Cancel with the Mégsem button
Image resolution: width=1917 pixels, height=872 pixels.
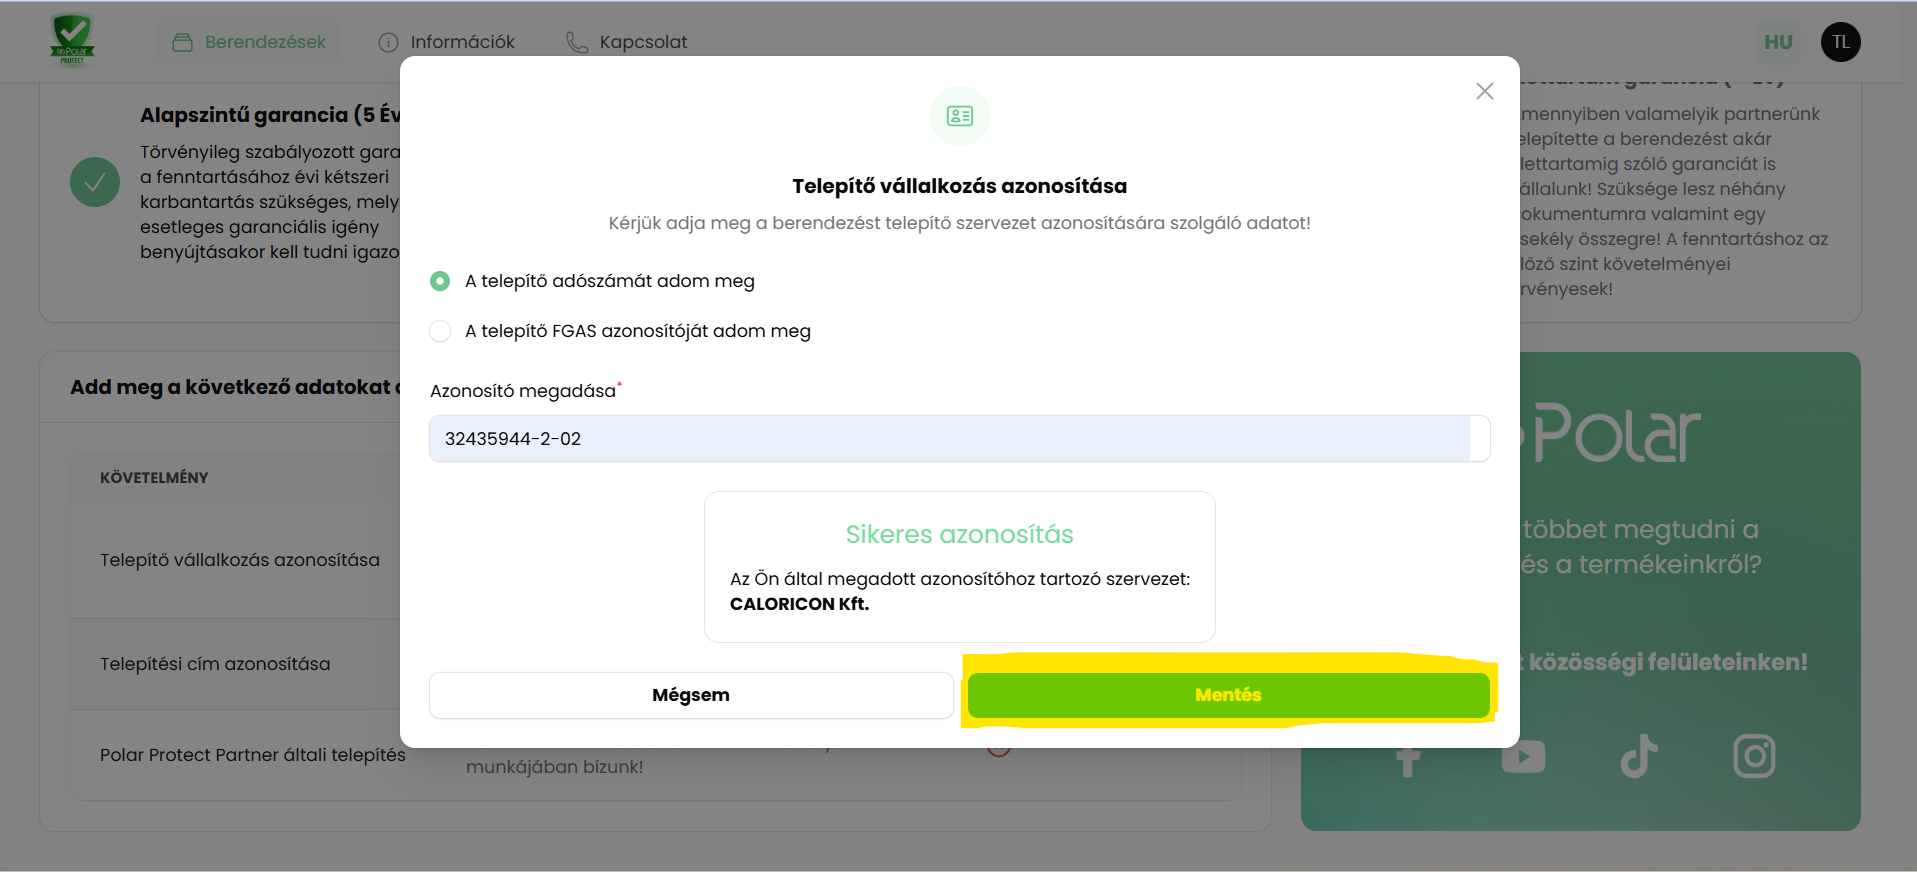pos(690,695)
